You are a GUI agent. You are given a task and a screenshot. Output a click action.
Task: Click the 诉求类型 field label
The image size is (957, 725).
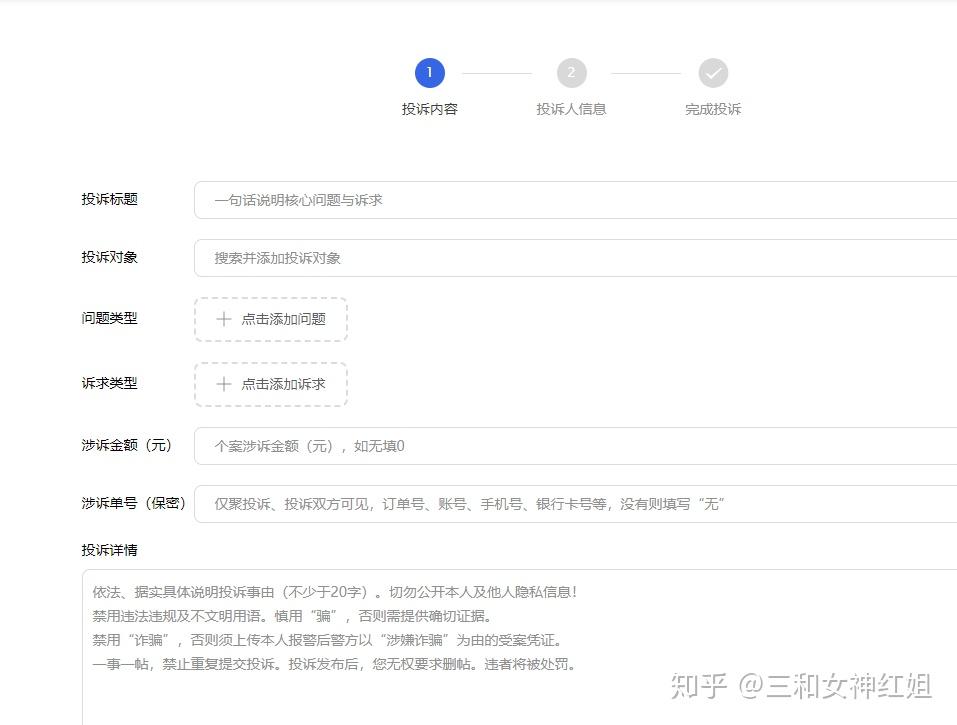tap(110, 383)
